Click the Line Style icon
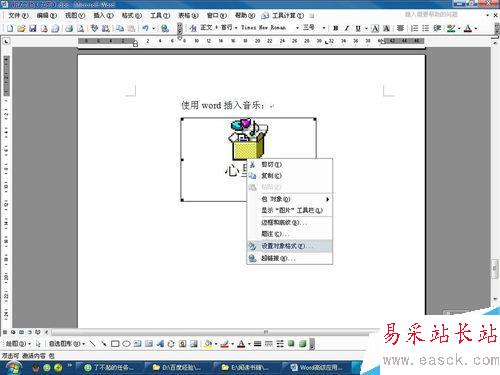Viewport: 500px width, 375px height. (x=257, y=344)
